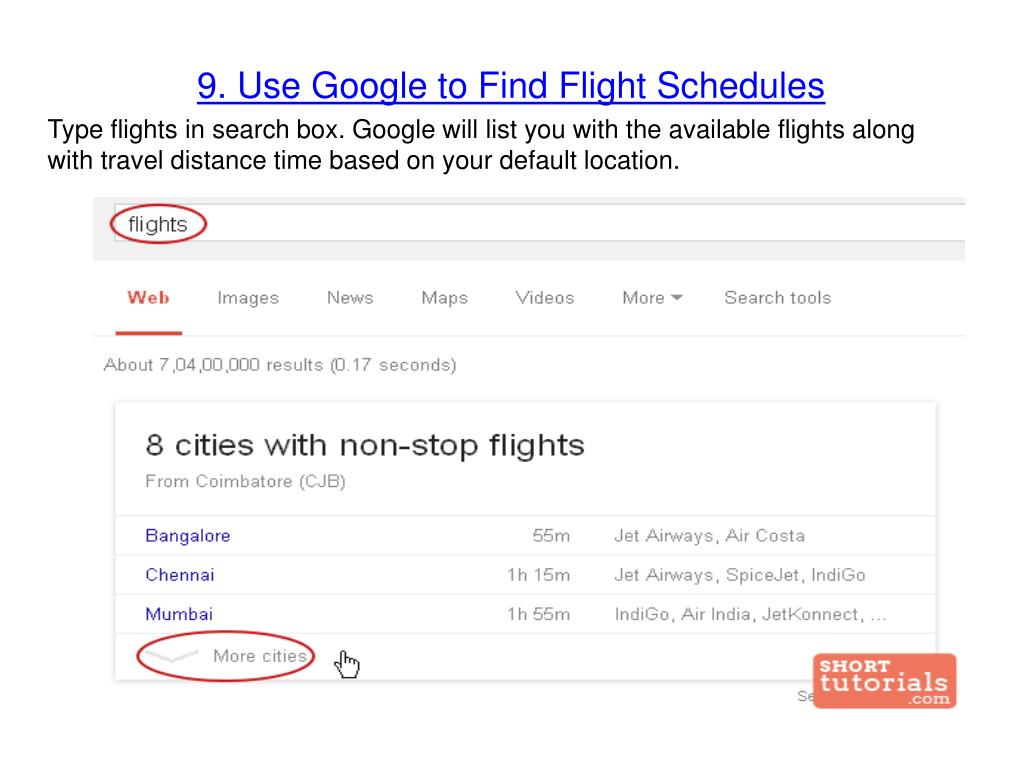Viewport: 1023px width, 767px height.
Task: Click the 8 cities with non-stop flights heading
Action: [x=365, y=445]
